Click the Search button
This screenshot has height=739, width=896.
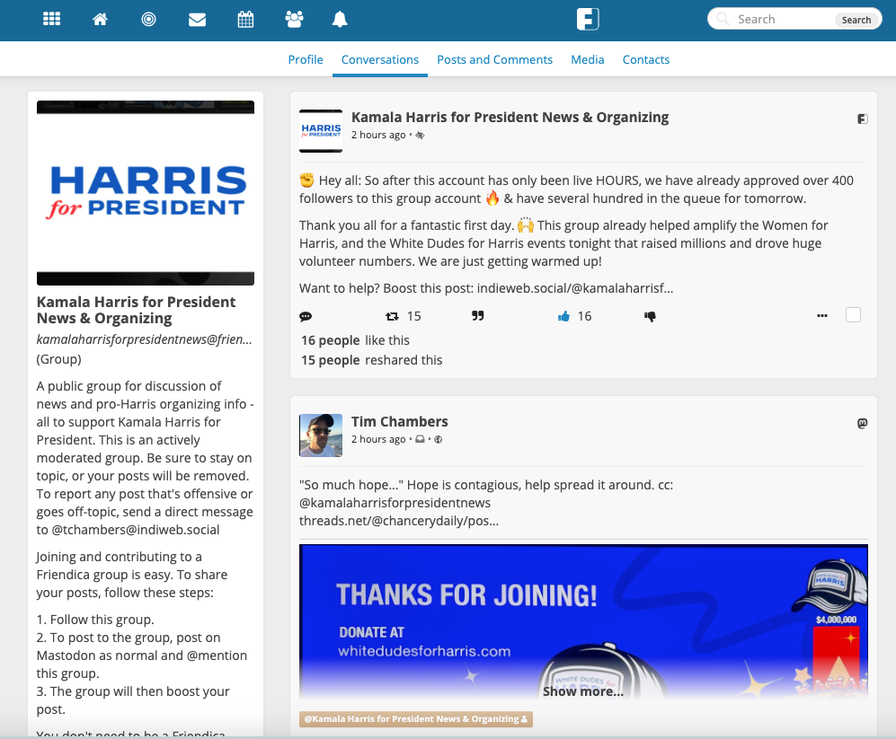click(856, 20)
